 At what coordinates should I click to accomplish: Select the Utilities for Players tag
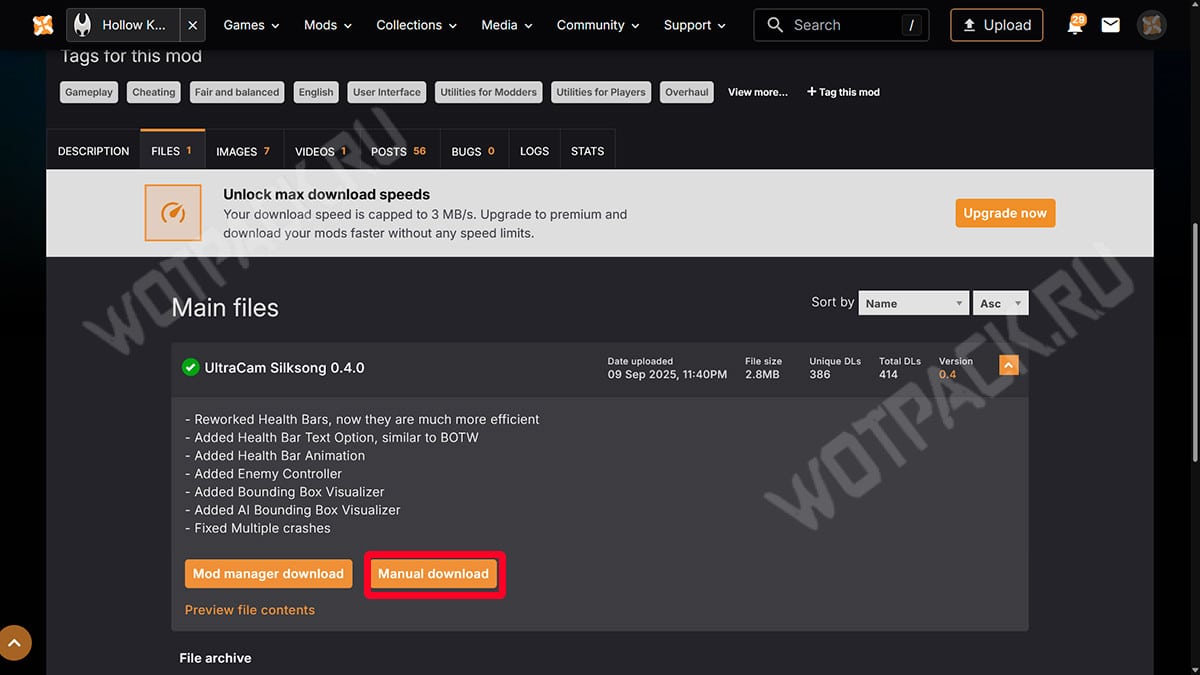click(601, 92)
